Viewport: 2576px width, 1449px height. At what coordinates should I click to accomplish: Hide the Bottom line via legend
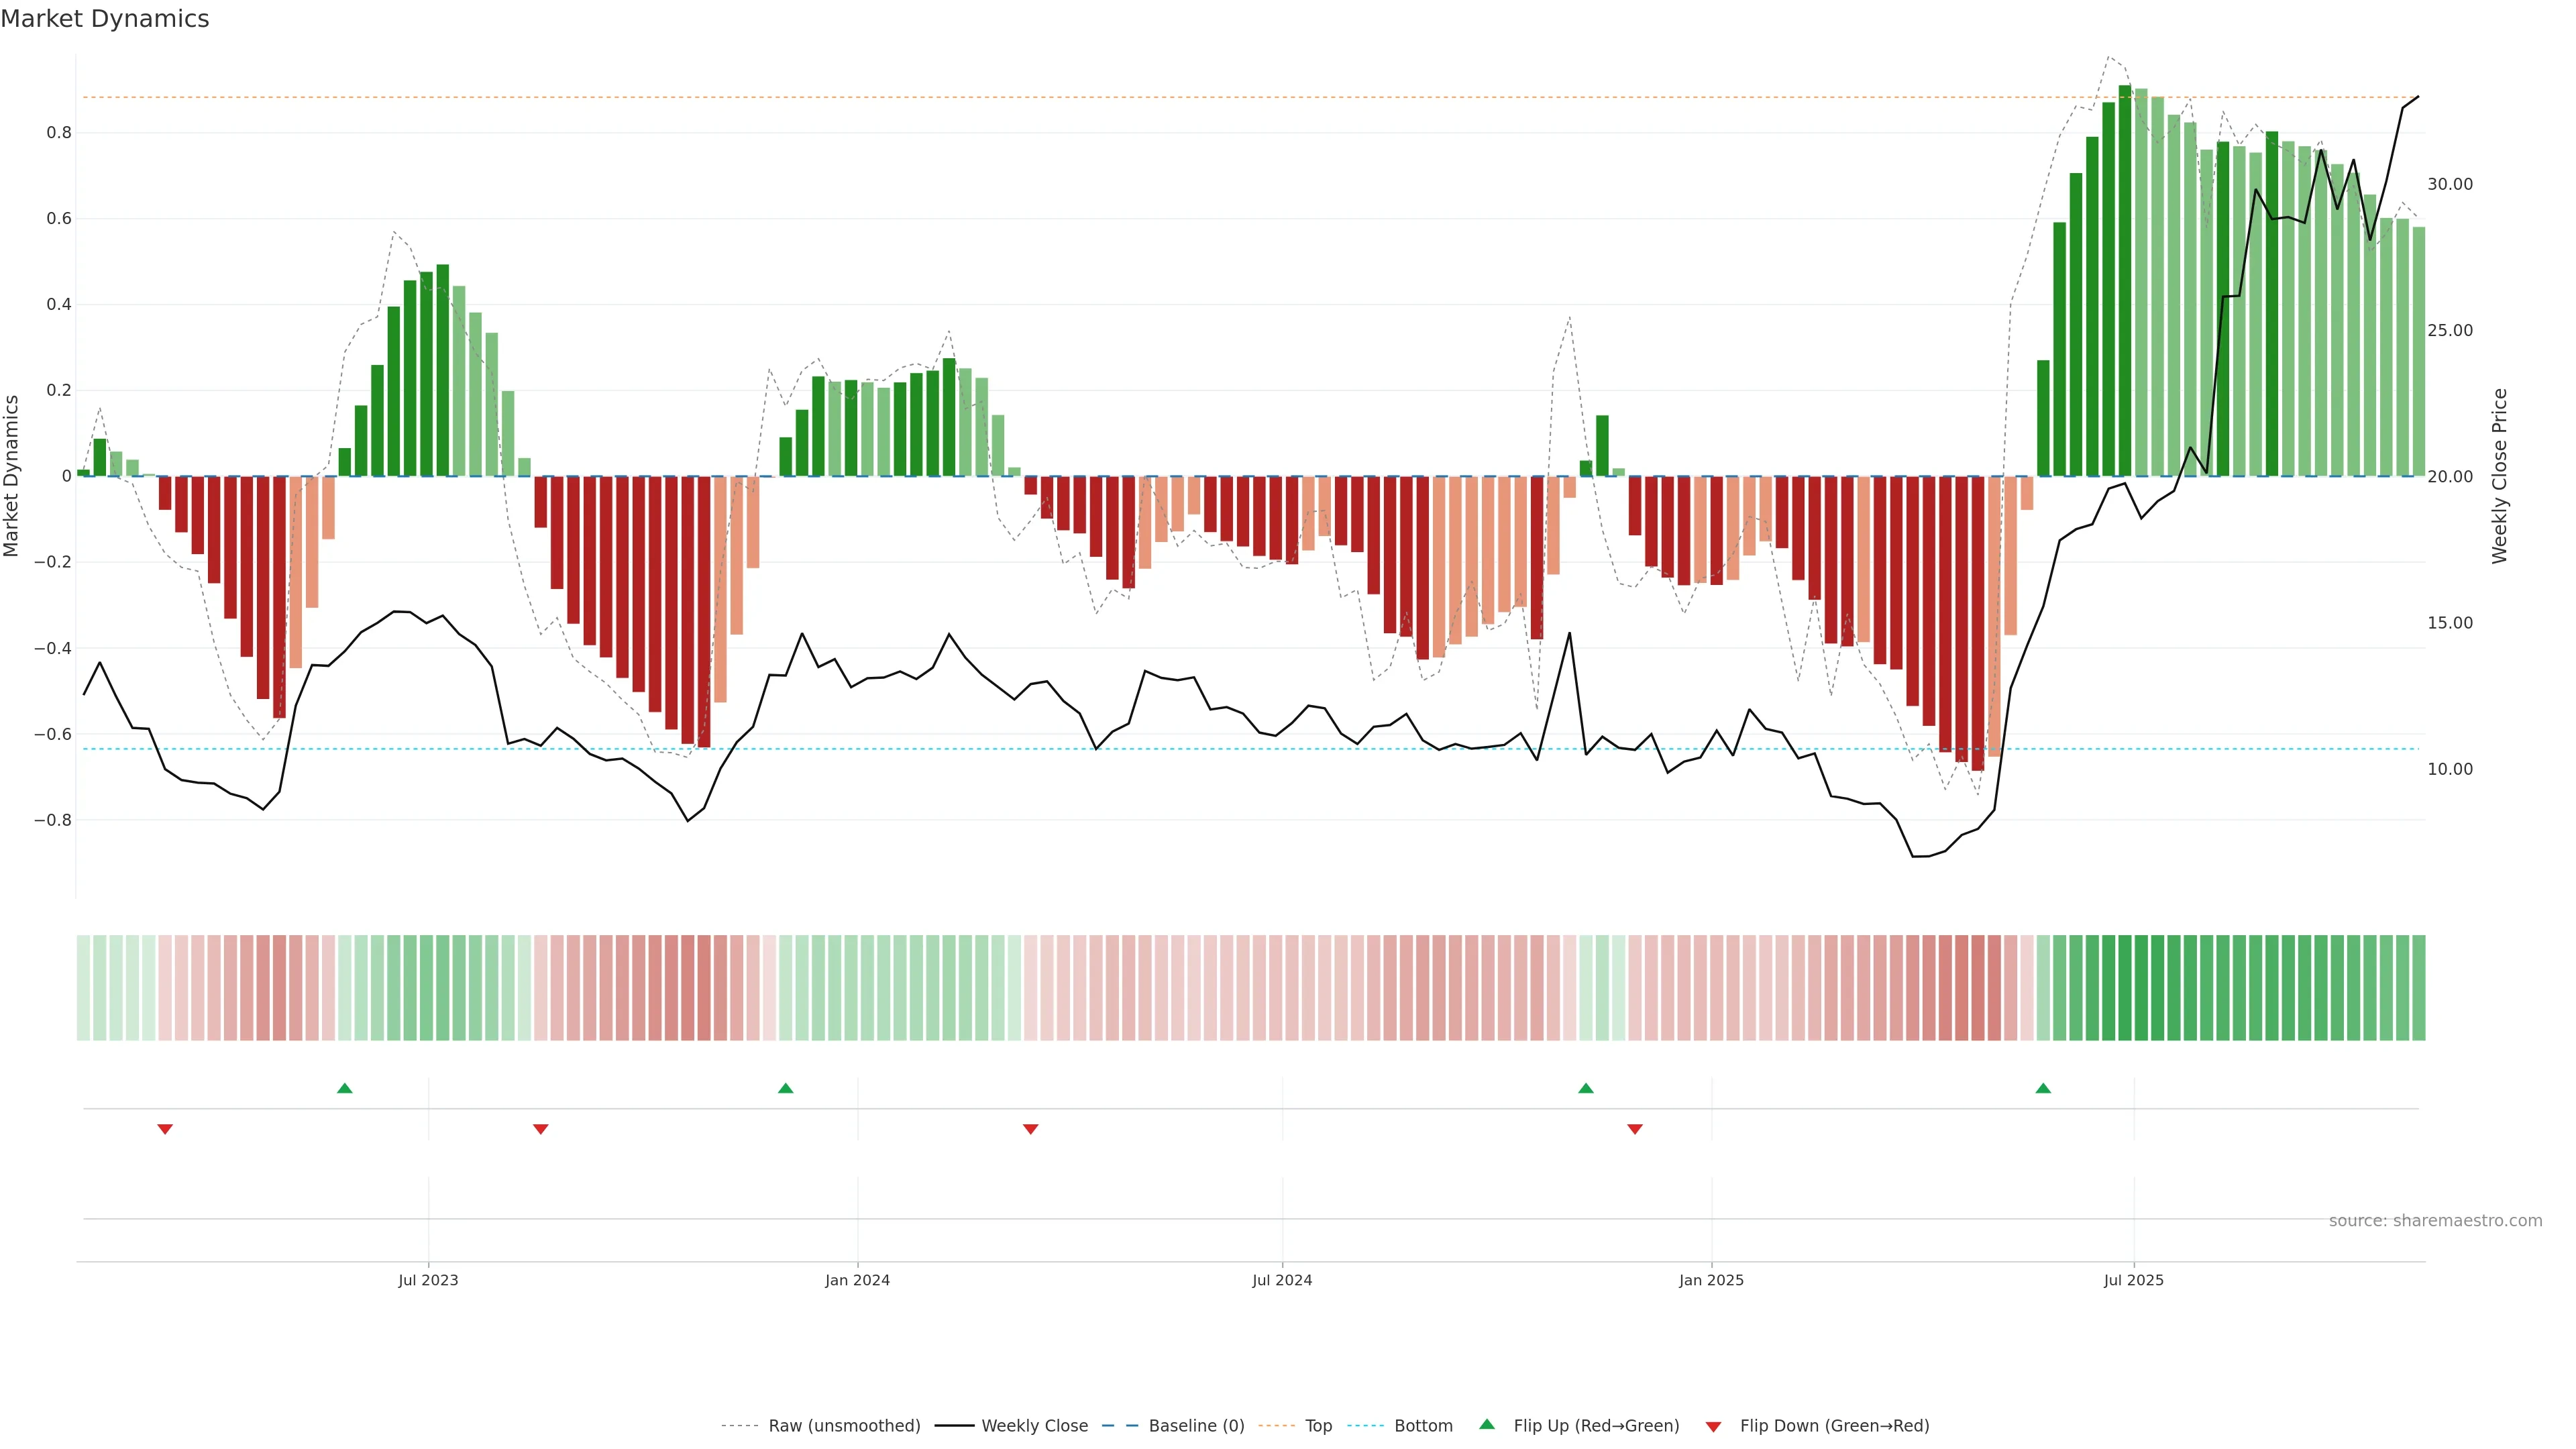[x=1423, y=1426]
